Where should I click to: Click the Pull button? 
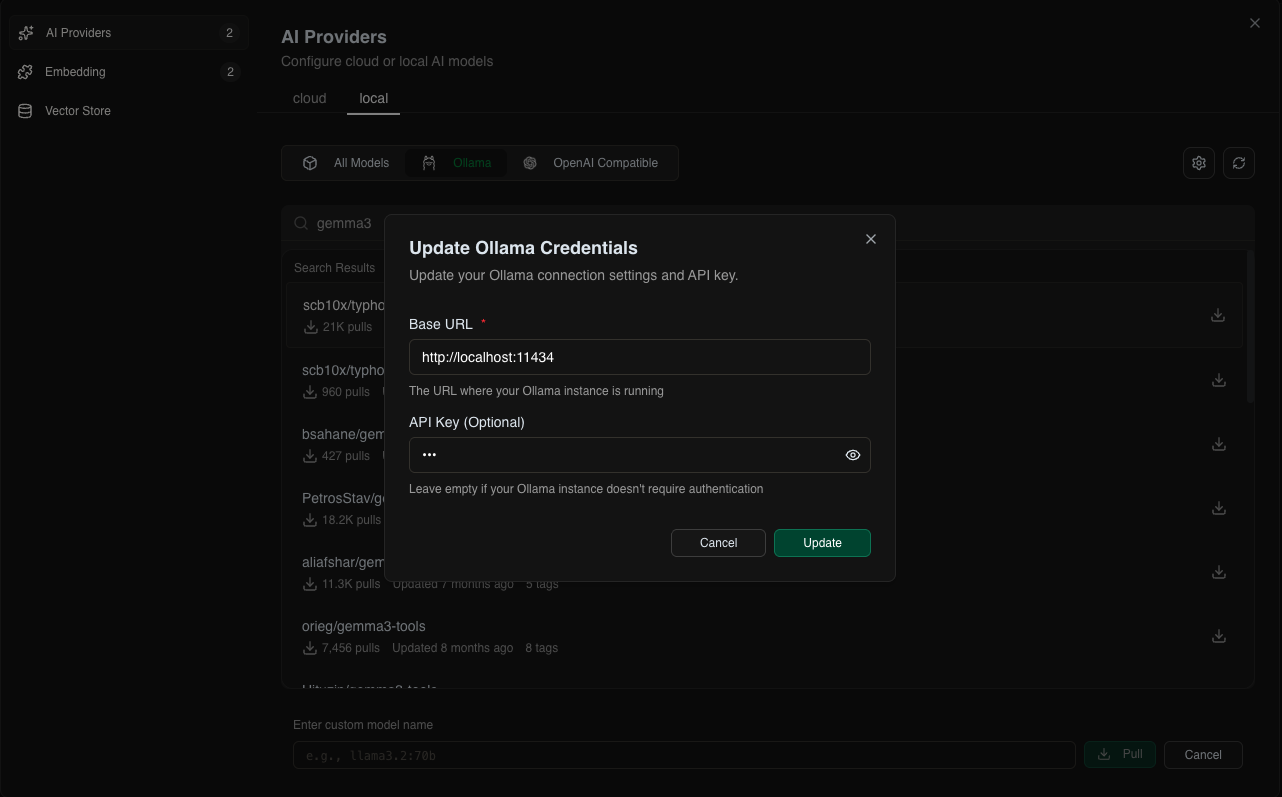[1120, 754]
